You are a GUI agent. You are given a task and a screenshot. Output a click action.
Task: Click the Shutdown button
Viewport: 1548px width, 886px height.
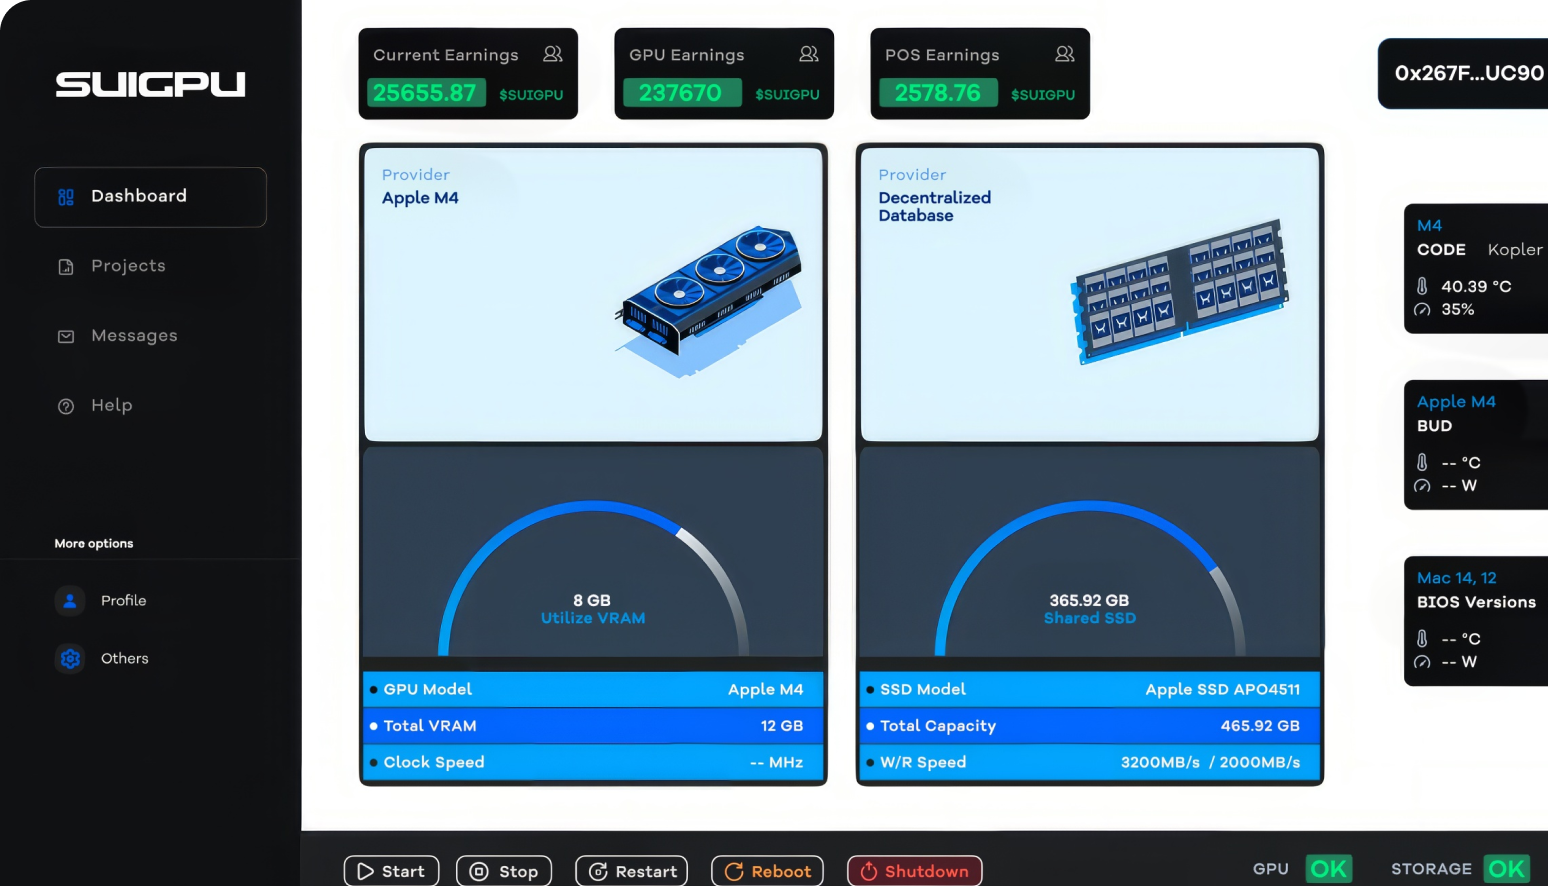point(915,871)
